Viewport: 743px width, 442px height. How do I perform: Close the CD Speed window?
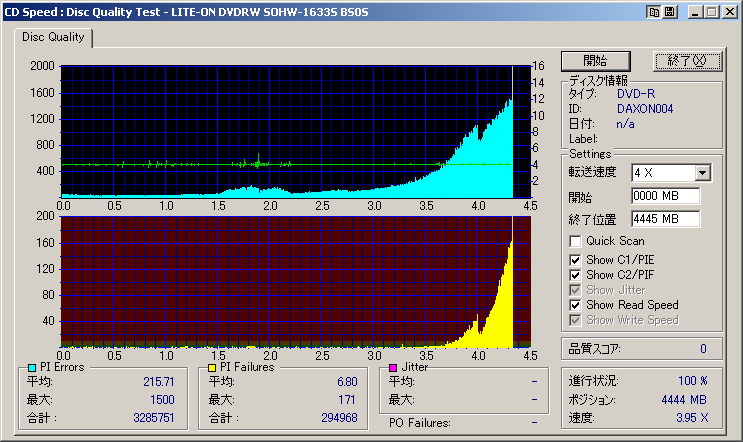click(x=730, y=12)
